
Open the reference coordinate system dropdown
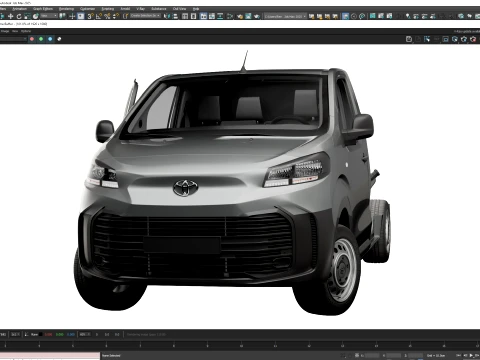[49, 16]
